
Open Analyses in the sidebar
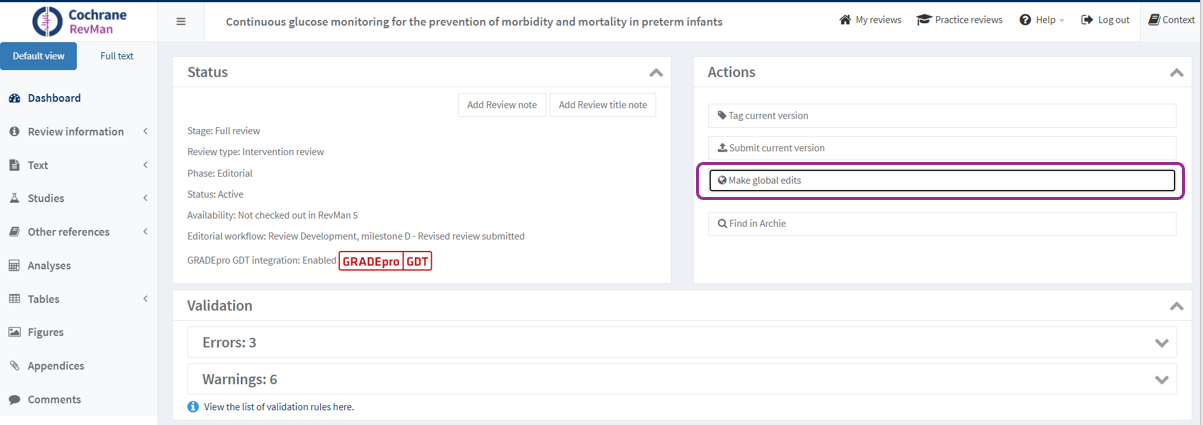point(49,266)
